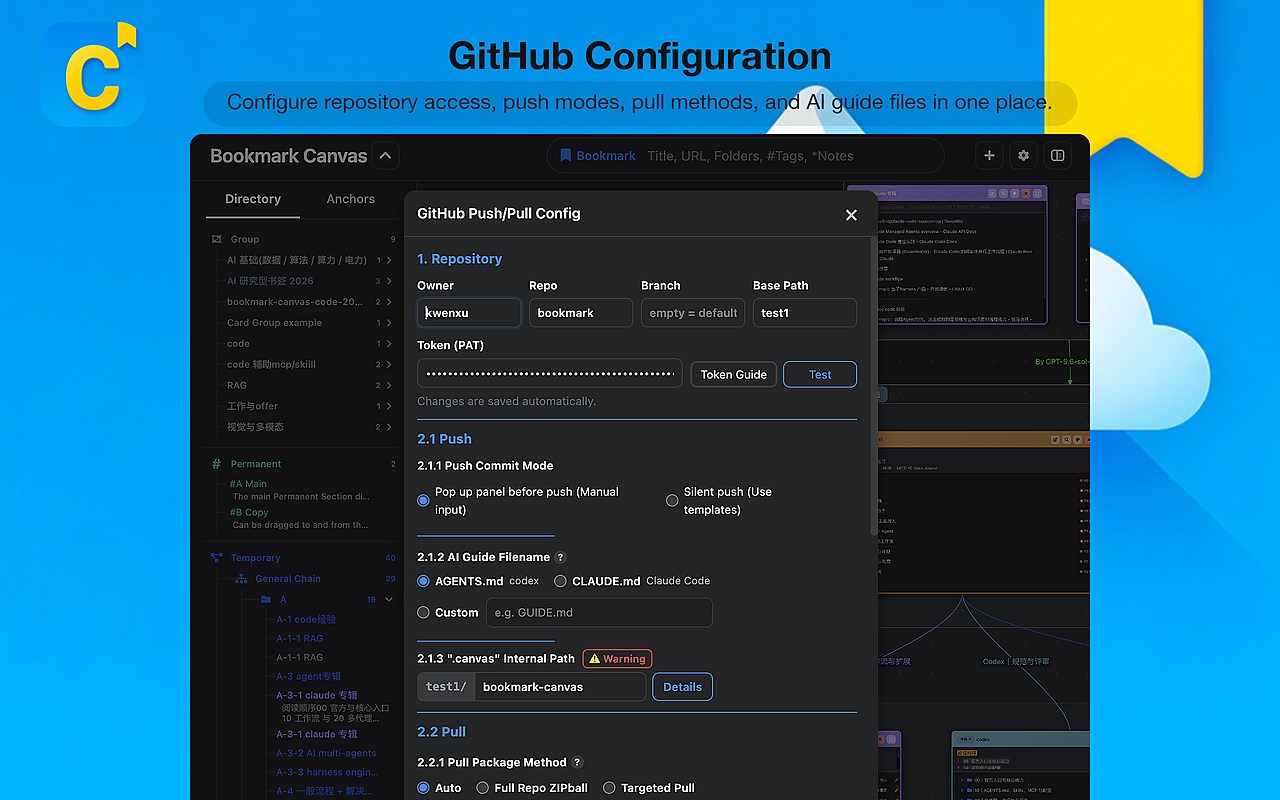Open the A-3 agent专辑 tree item

310,677
